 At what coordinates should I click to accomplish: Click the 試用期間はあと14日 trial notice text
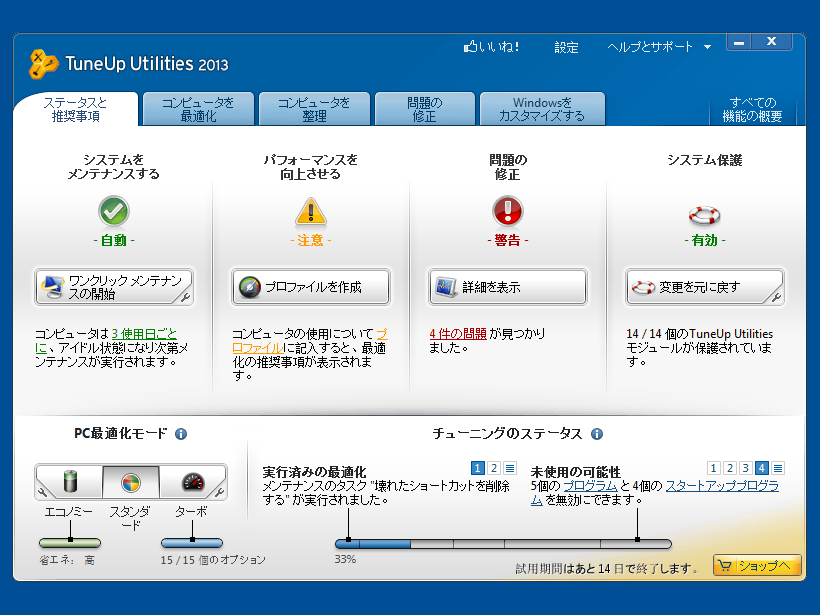[x=607, y=568]
